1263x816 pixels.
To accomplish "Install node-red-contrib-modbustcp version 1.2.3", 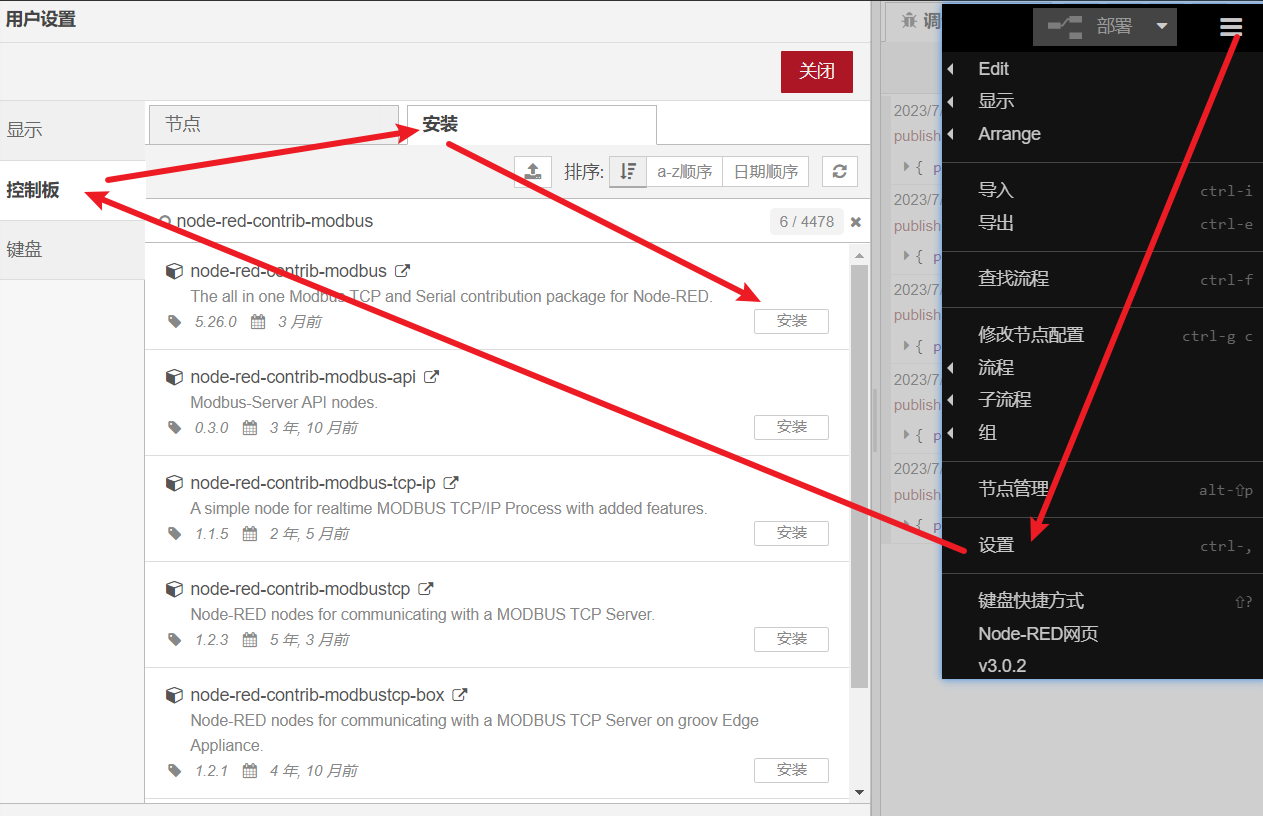I will (791, 639).
